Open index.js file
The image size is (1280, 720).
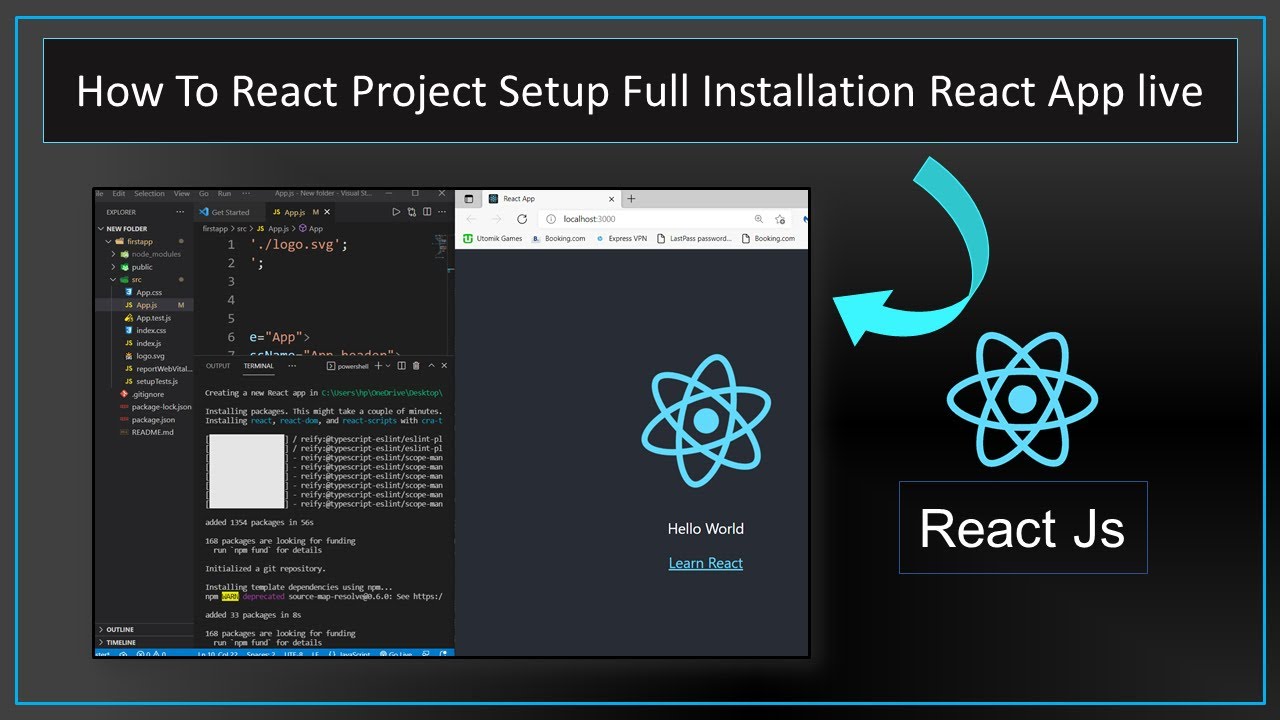[x=144, y=343]
